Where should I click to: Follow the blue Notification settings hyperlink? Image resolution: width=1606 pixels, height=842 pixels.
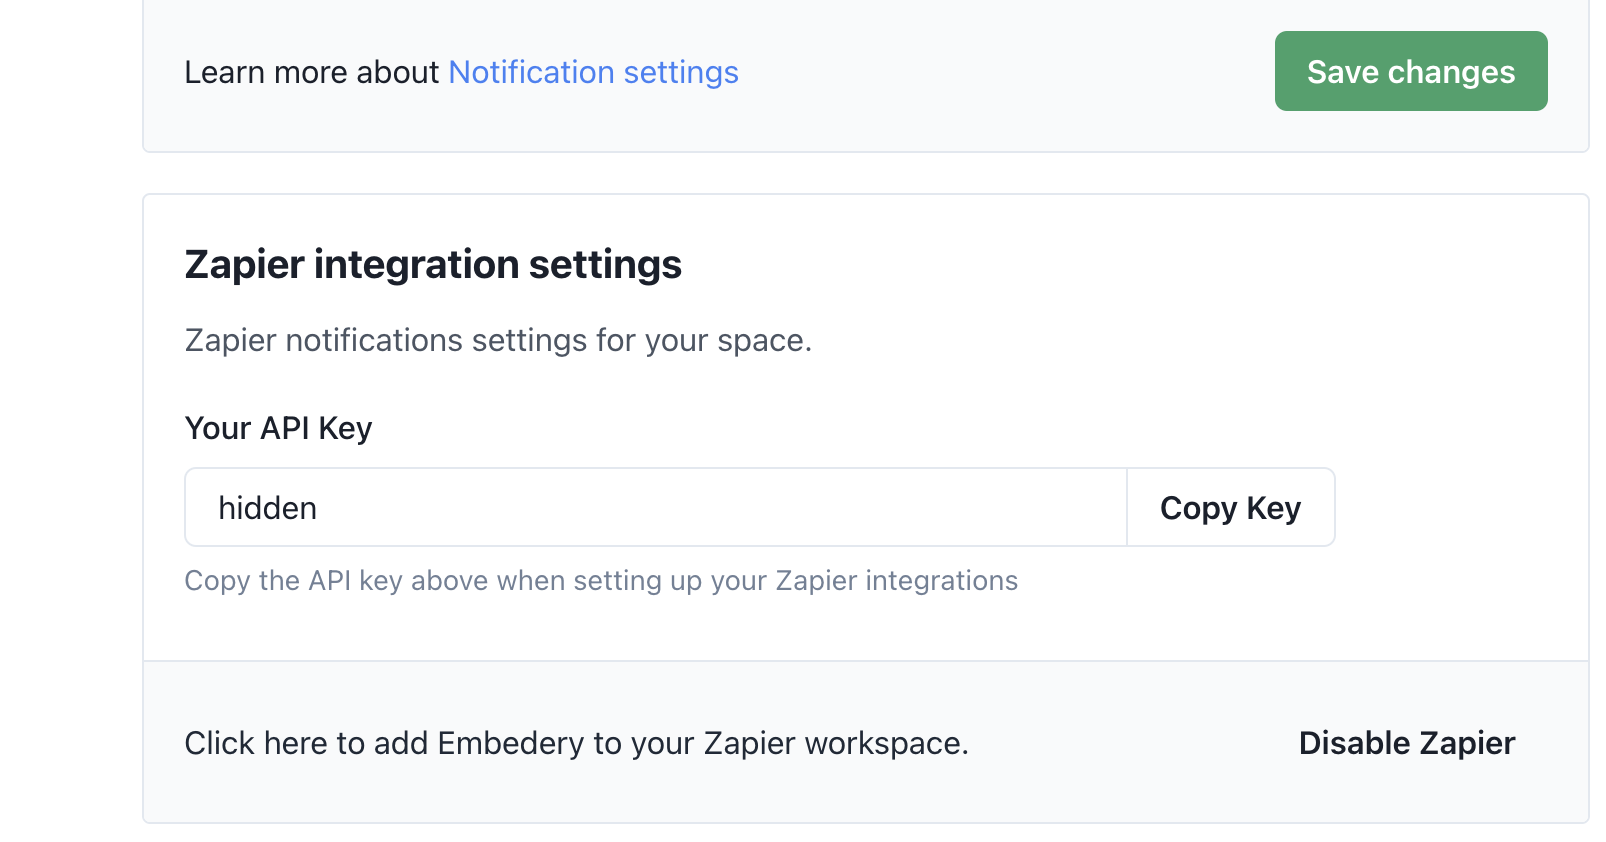coord(593,72)
